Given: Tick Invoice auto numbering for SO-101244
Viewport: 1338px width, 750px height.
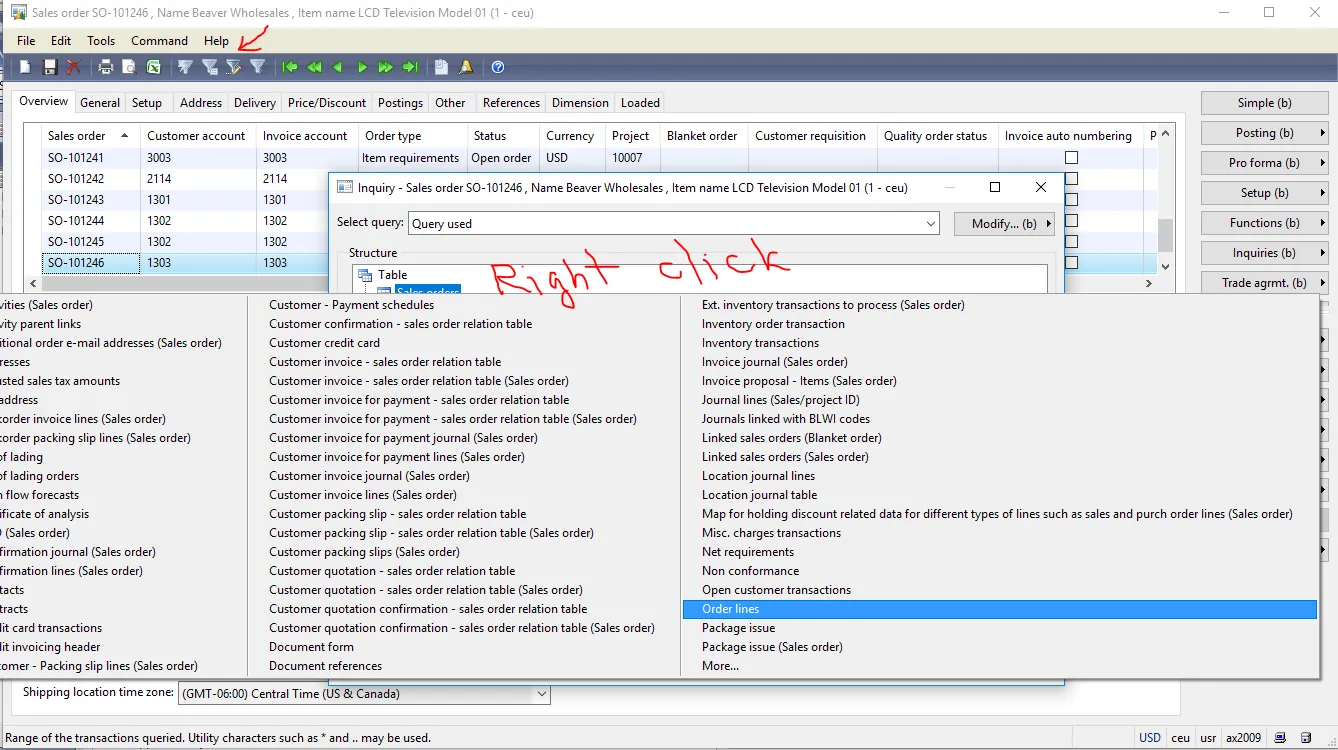Looking at the screenshot, I should click(x=1071, y=221).
